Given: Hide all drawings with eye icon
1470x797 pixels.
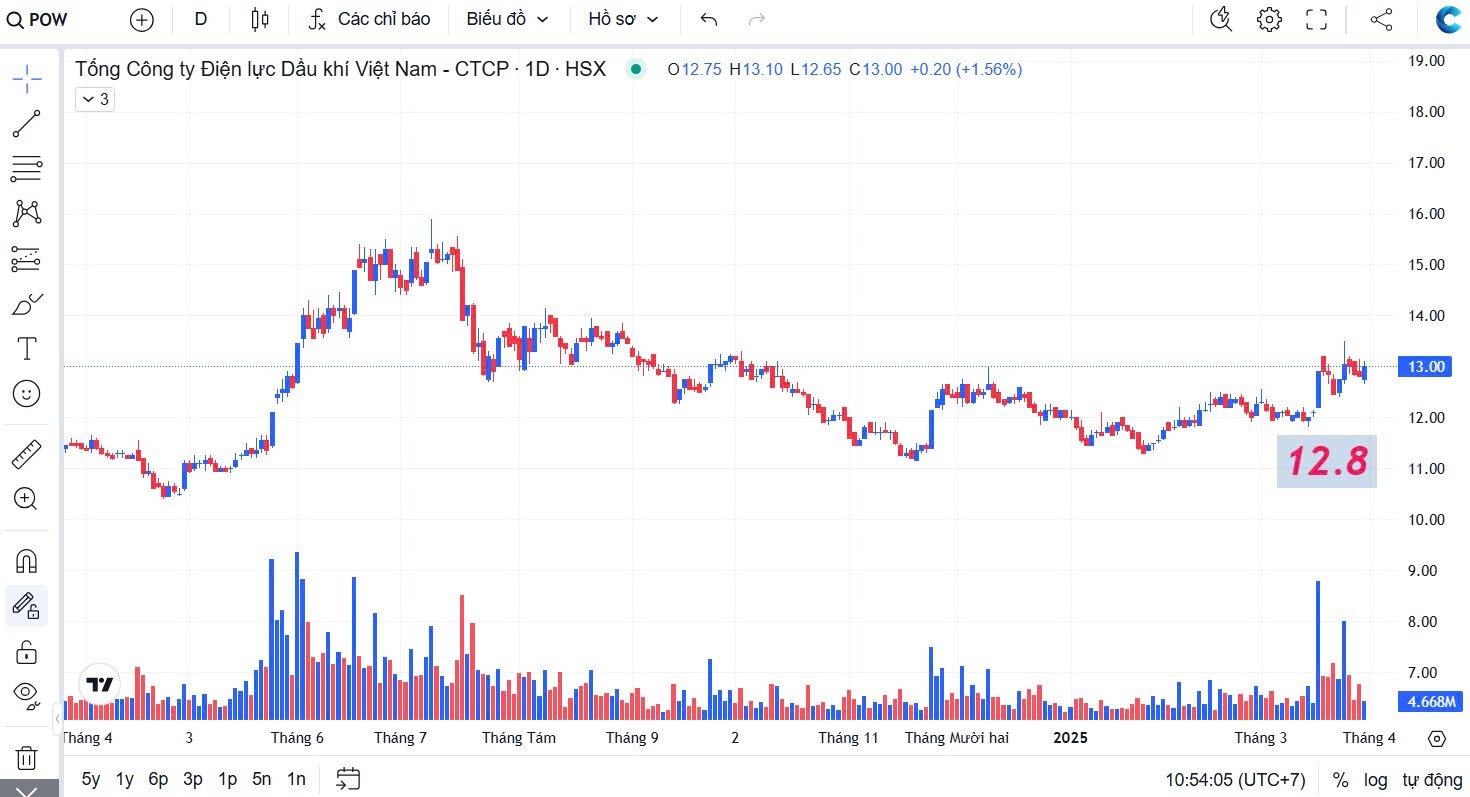Looking at the screenshot, I should pyautogui.click(x=27, y=694).
